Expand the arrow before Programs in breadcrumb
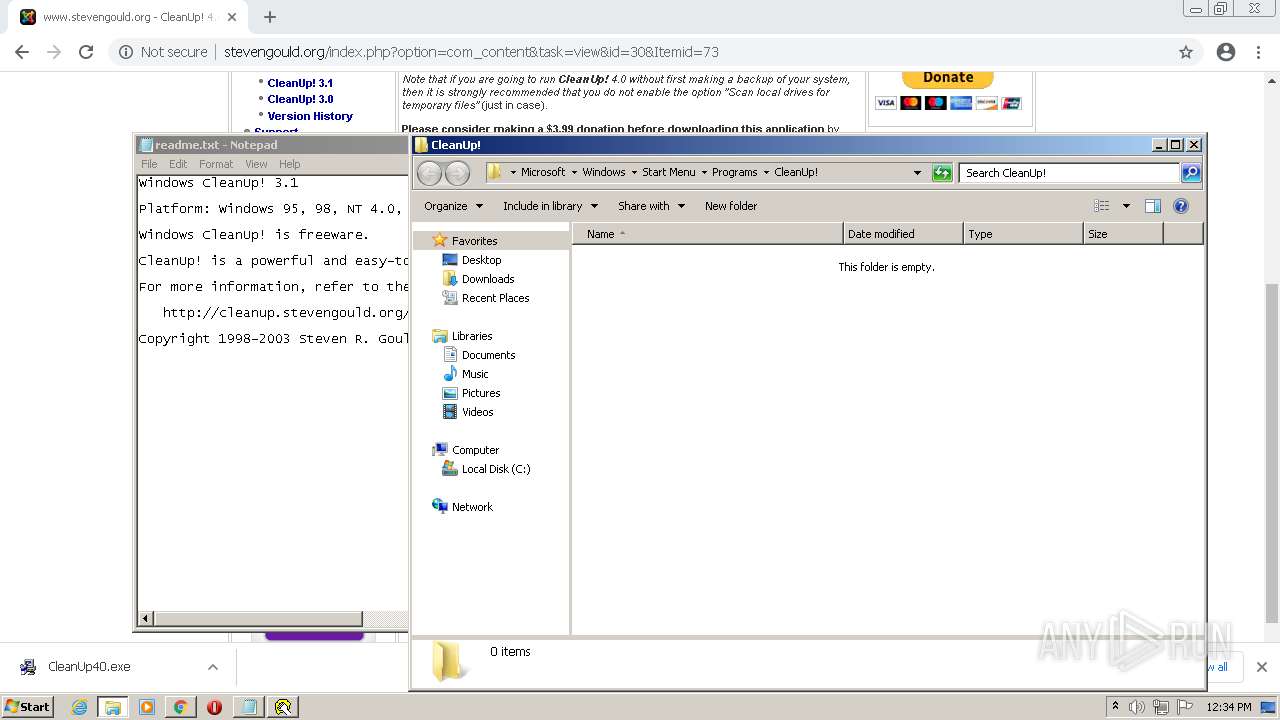Screen dimensions: 1280x720 pos(704,172)
